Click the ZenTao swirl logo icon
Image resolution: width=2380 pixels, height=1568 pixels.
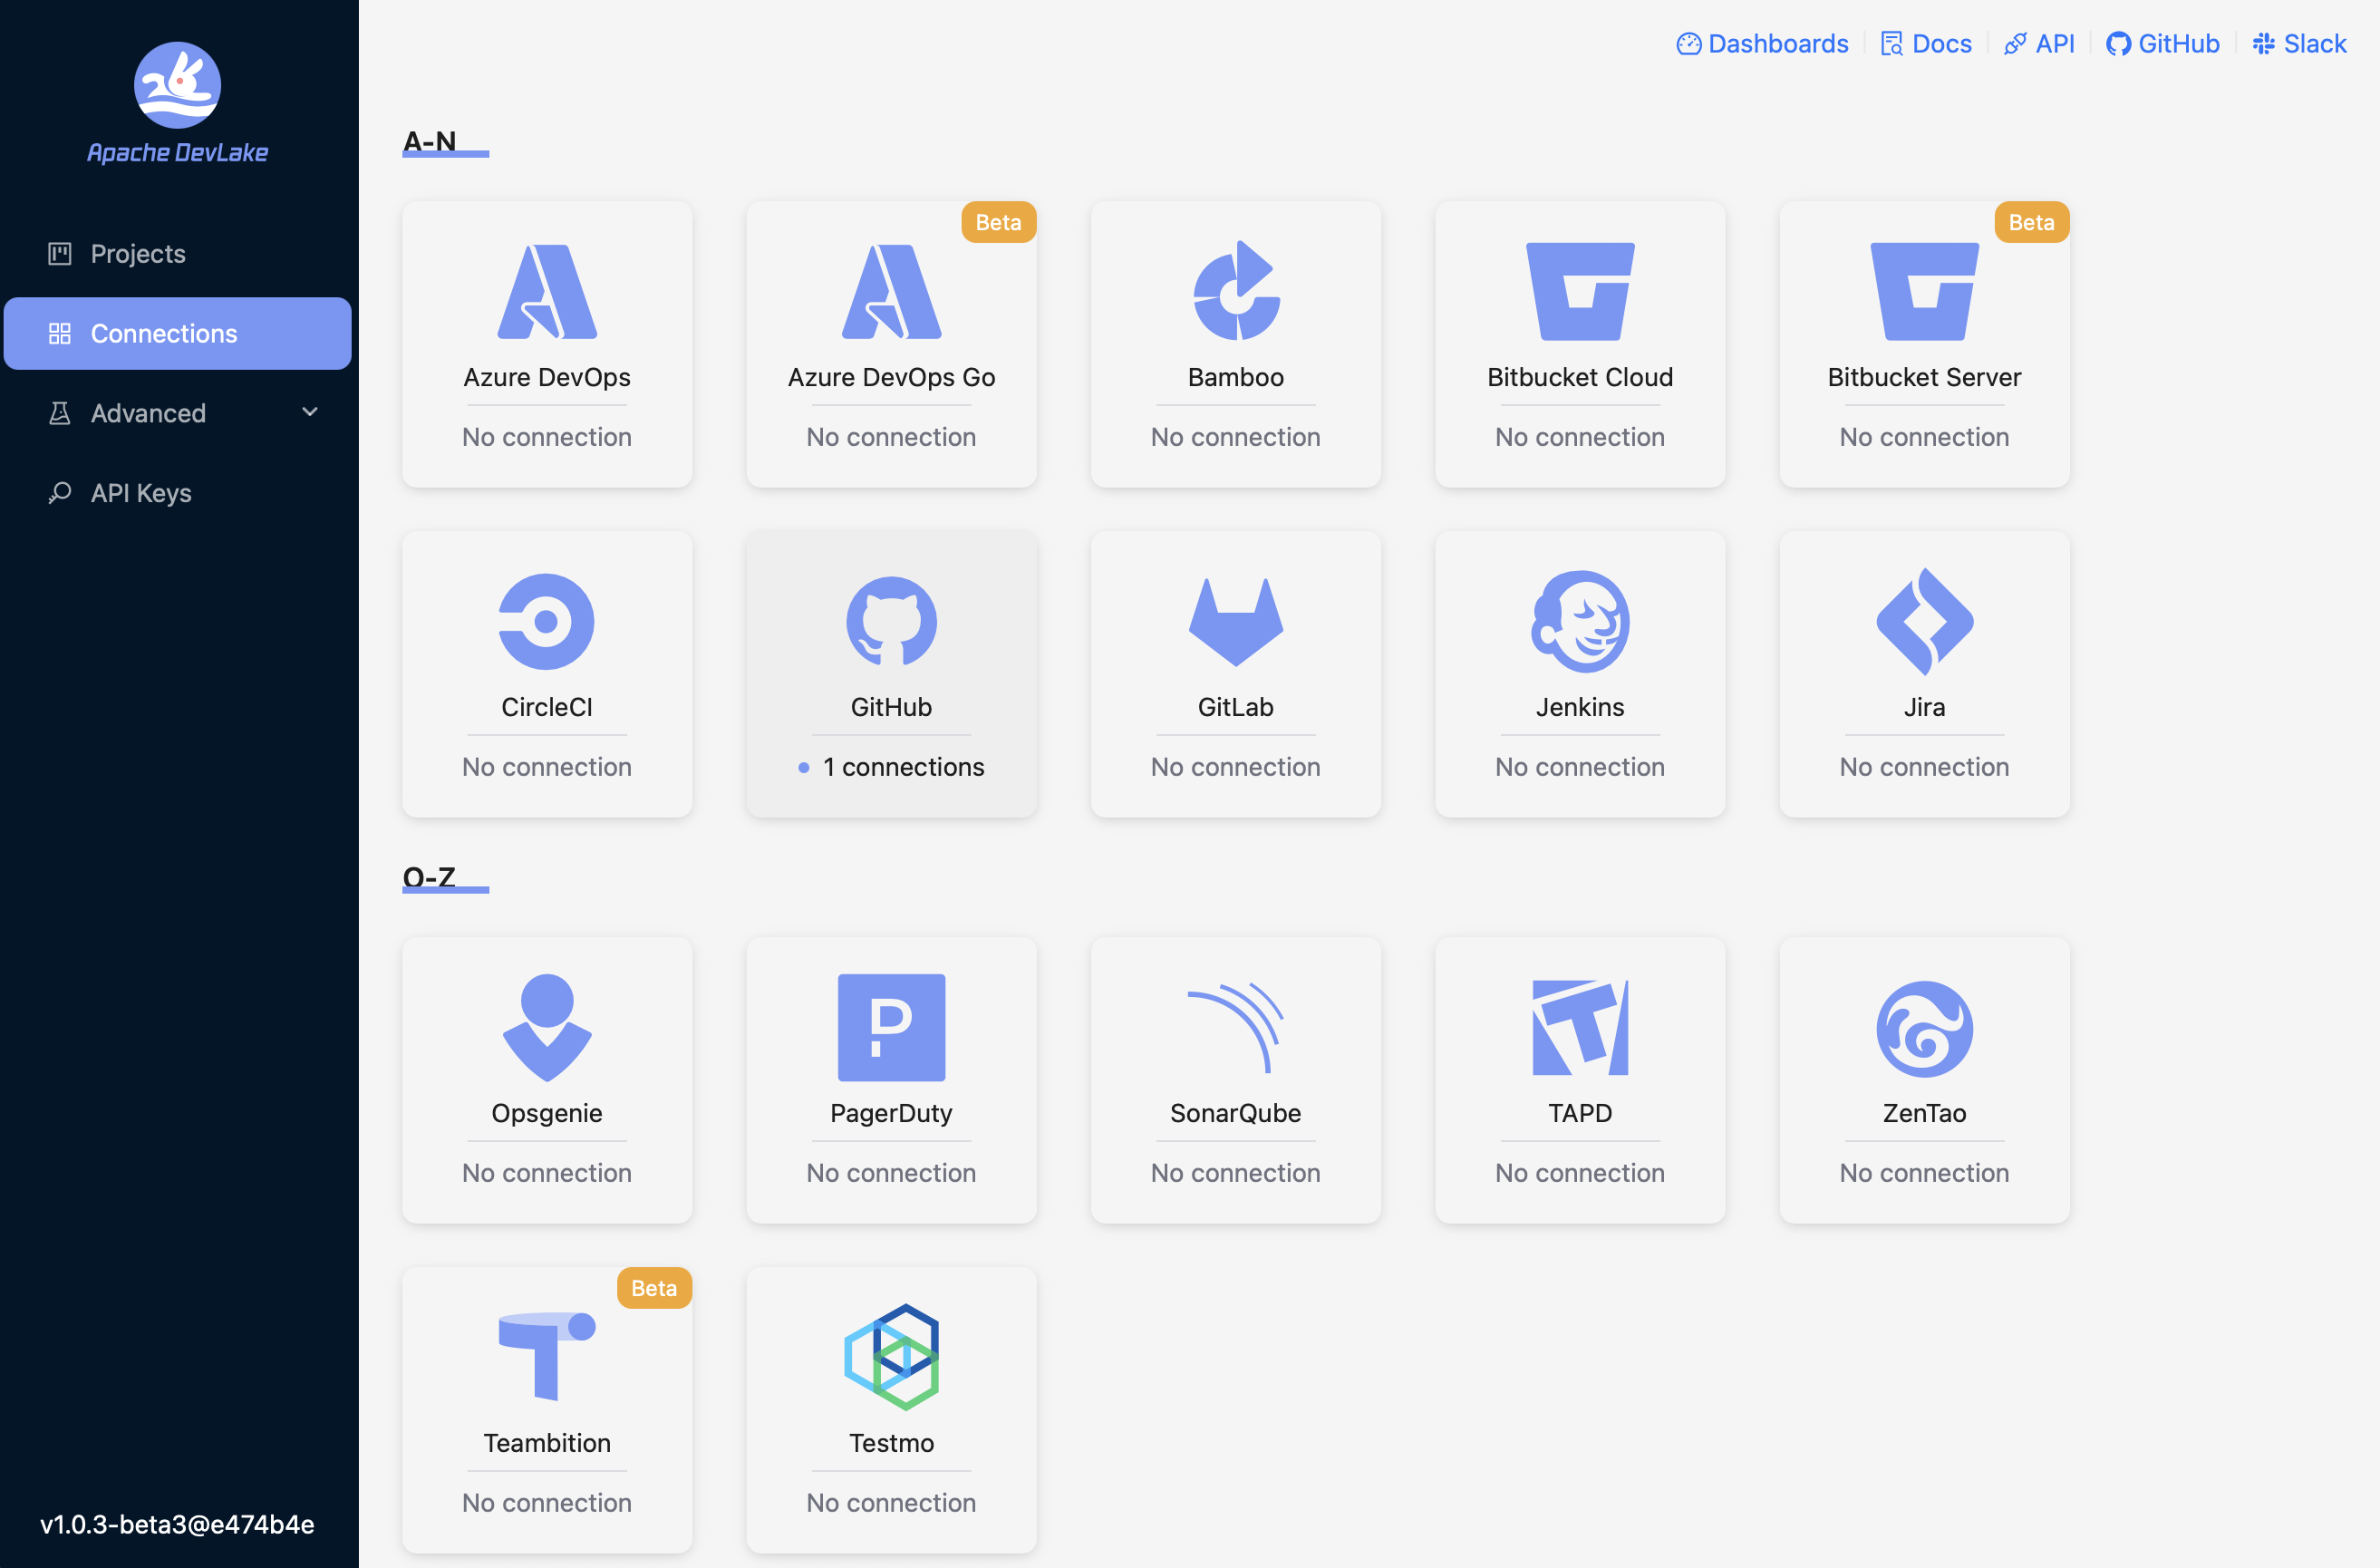(x=1924, y=1028)
